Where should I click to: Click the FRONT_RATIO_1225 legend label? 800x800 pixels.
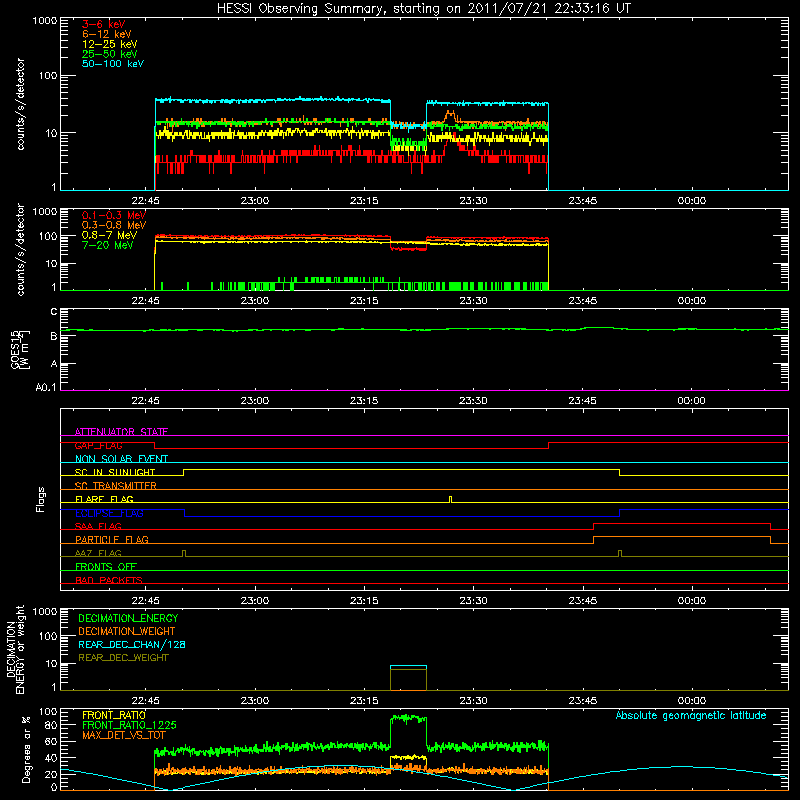point(129,725)
